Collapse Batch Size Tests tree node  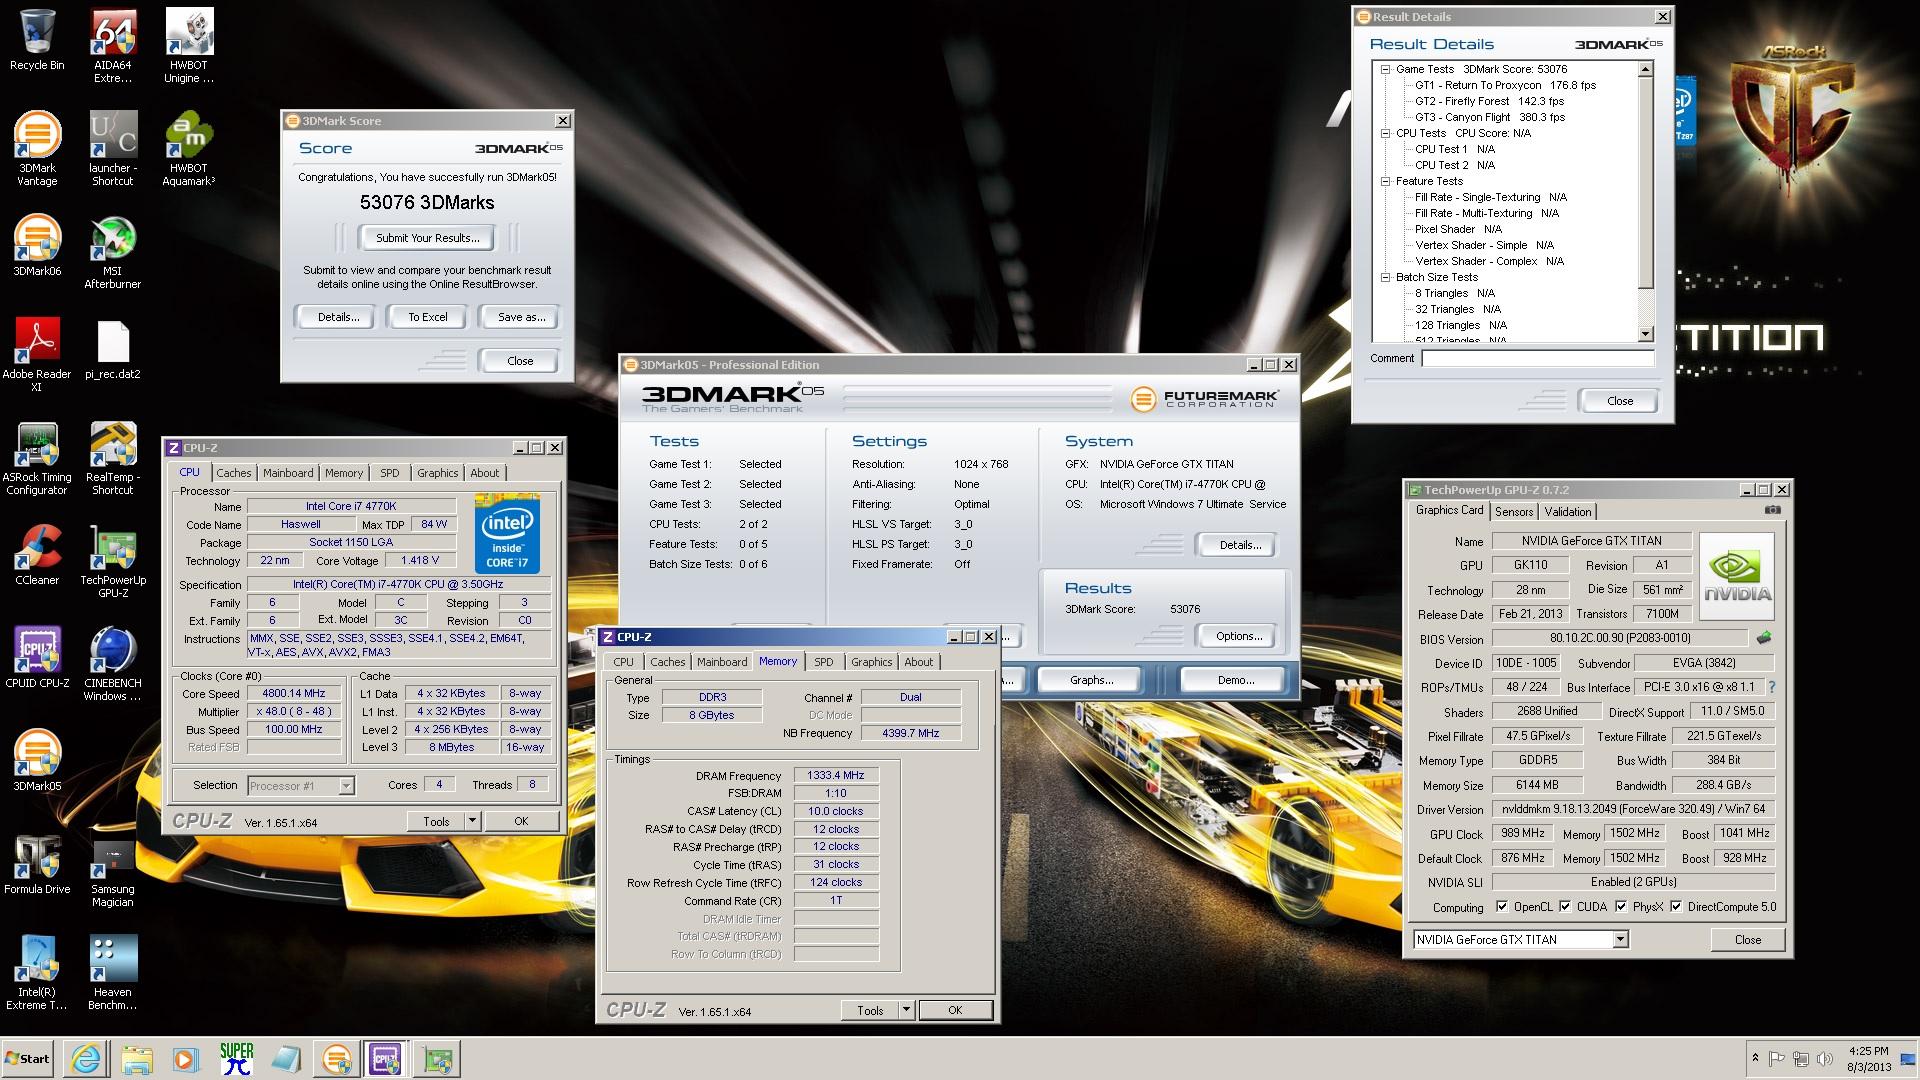[1386, 277]
